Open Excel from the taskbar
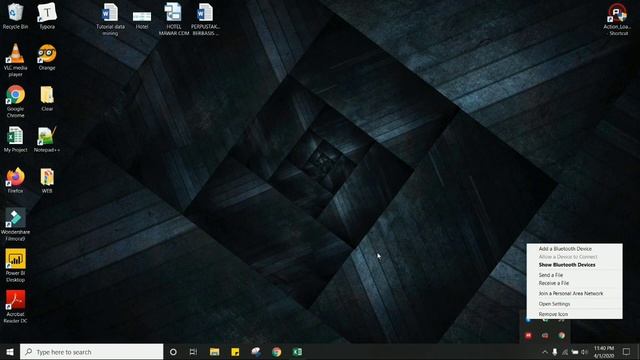The width and height of the screenshot is (640, 360). [297, 352]
